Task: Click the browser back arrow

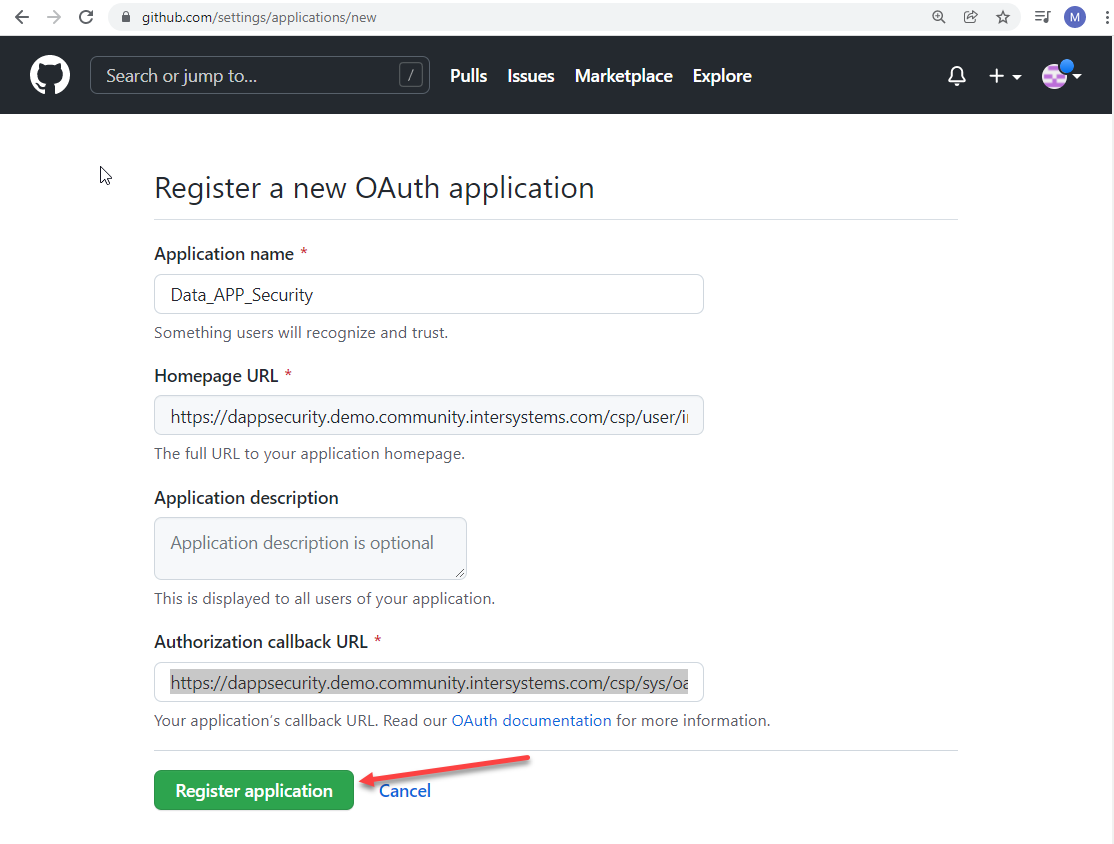Action: [21, 17]
